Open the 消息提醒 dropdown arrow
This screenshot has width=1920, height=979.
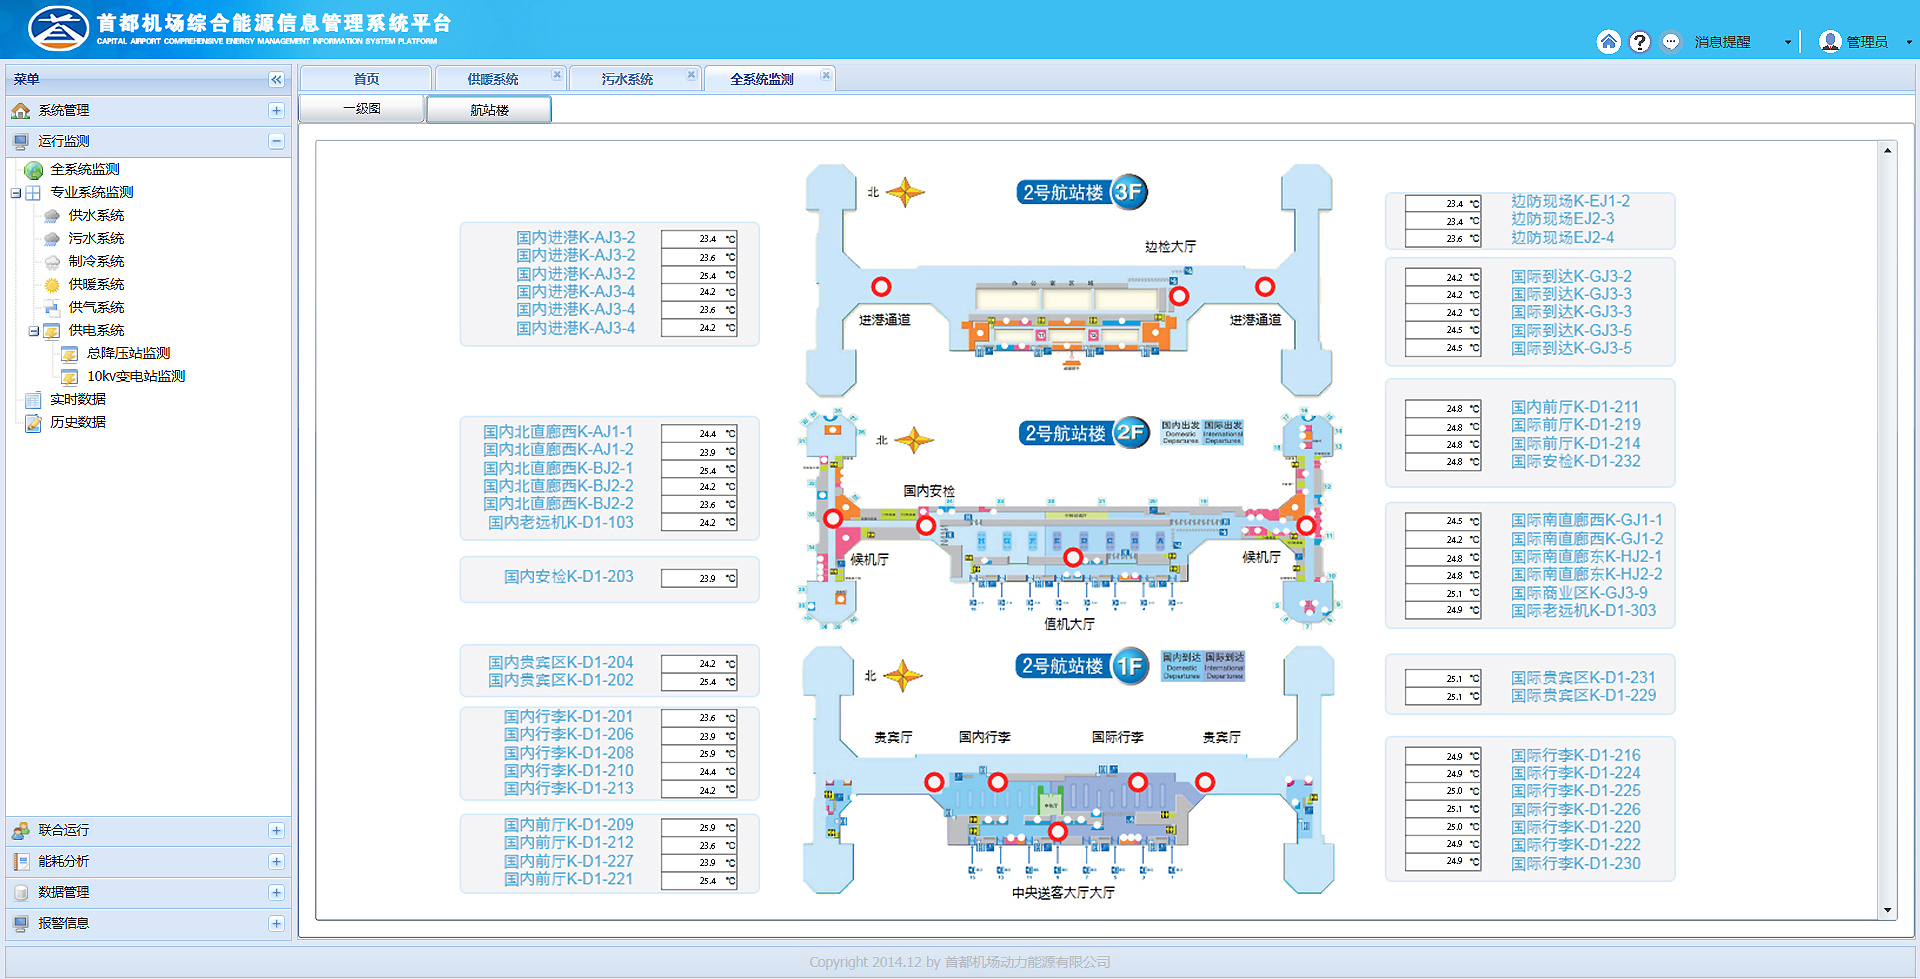pyautogui.click(x=1788, y=42)
